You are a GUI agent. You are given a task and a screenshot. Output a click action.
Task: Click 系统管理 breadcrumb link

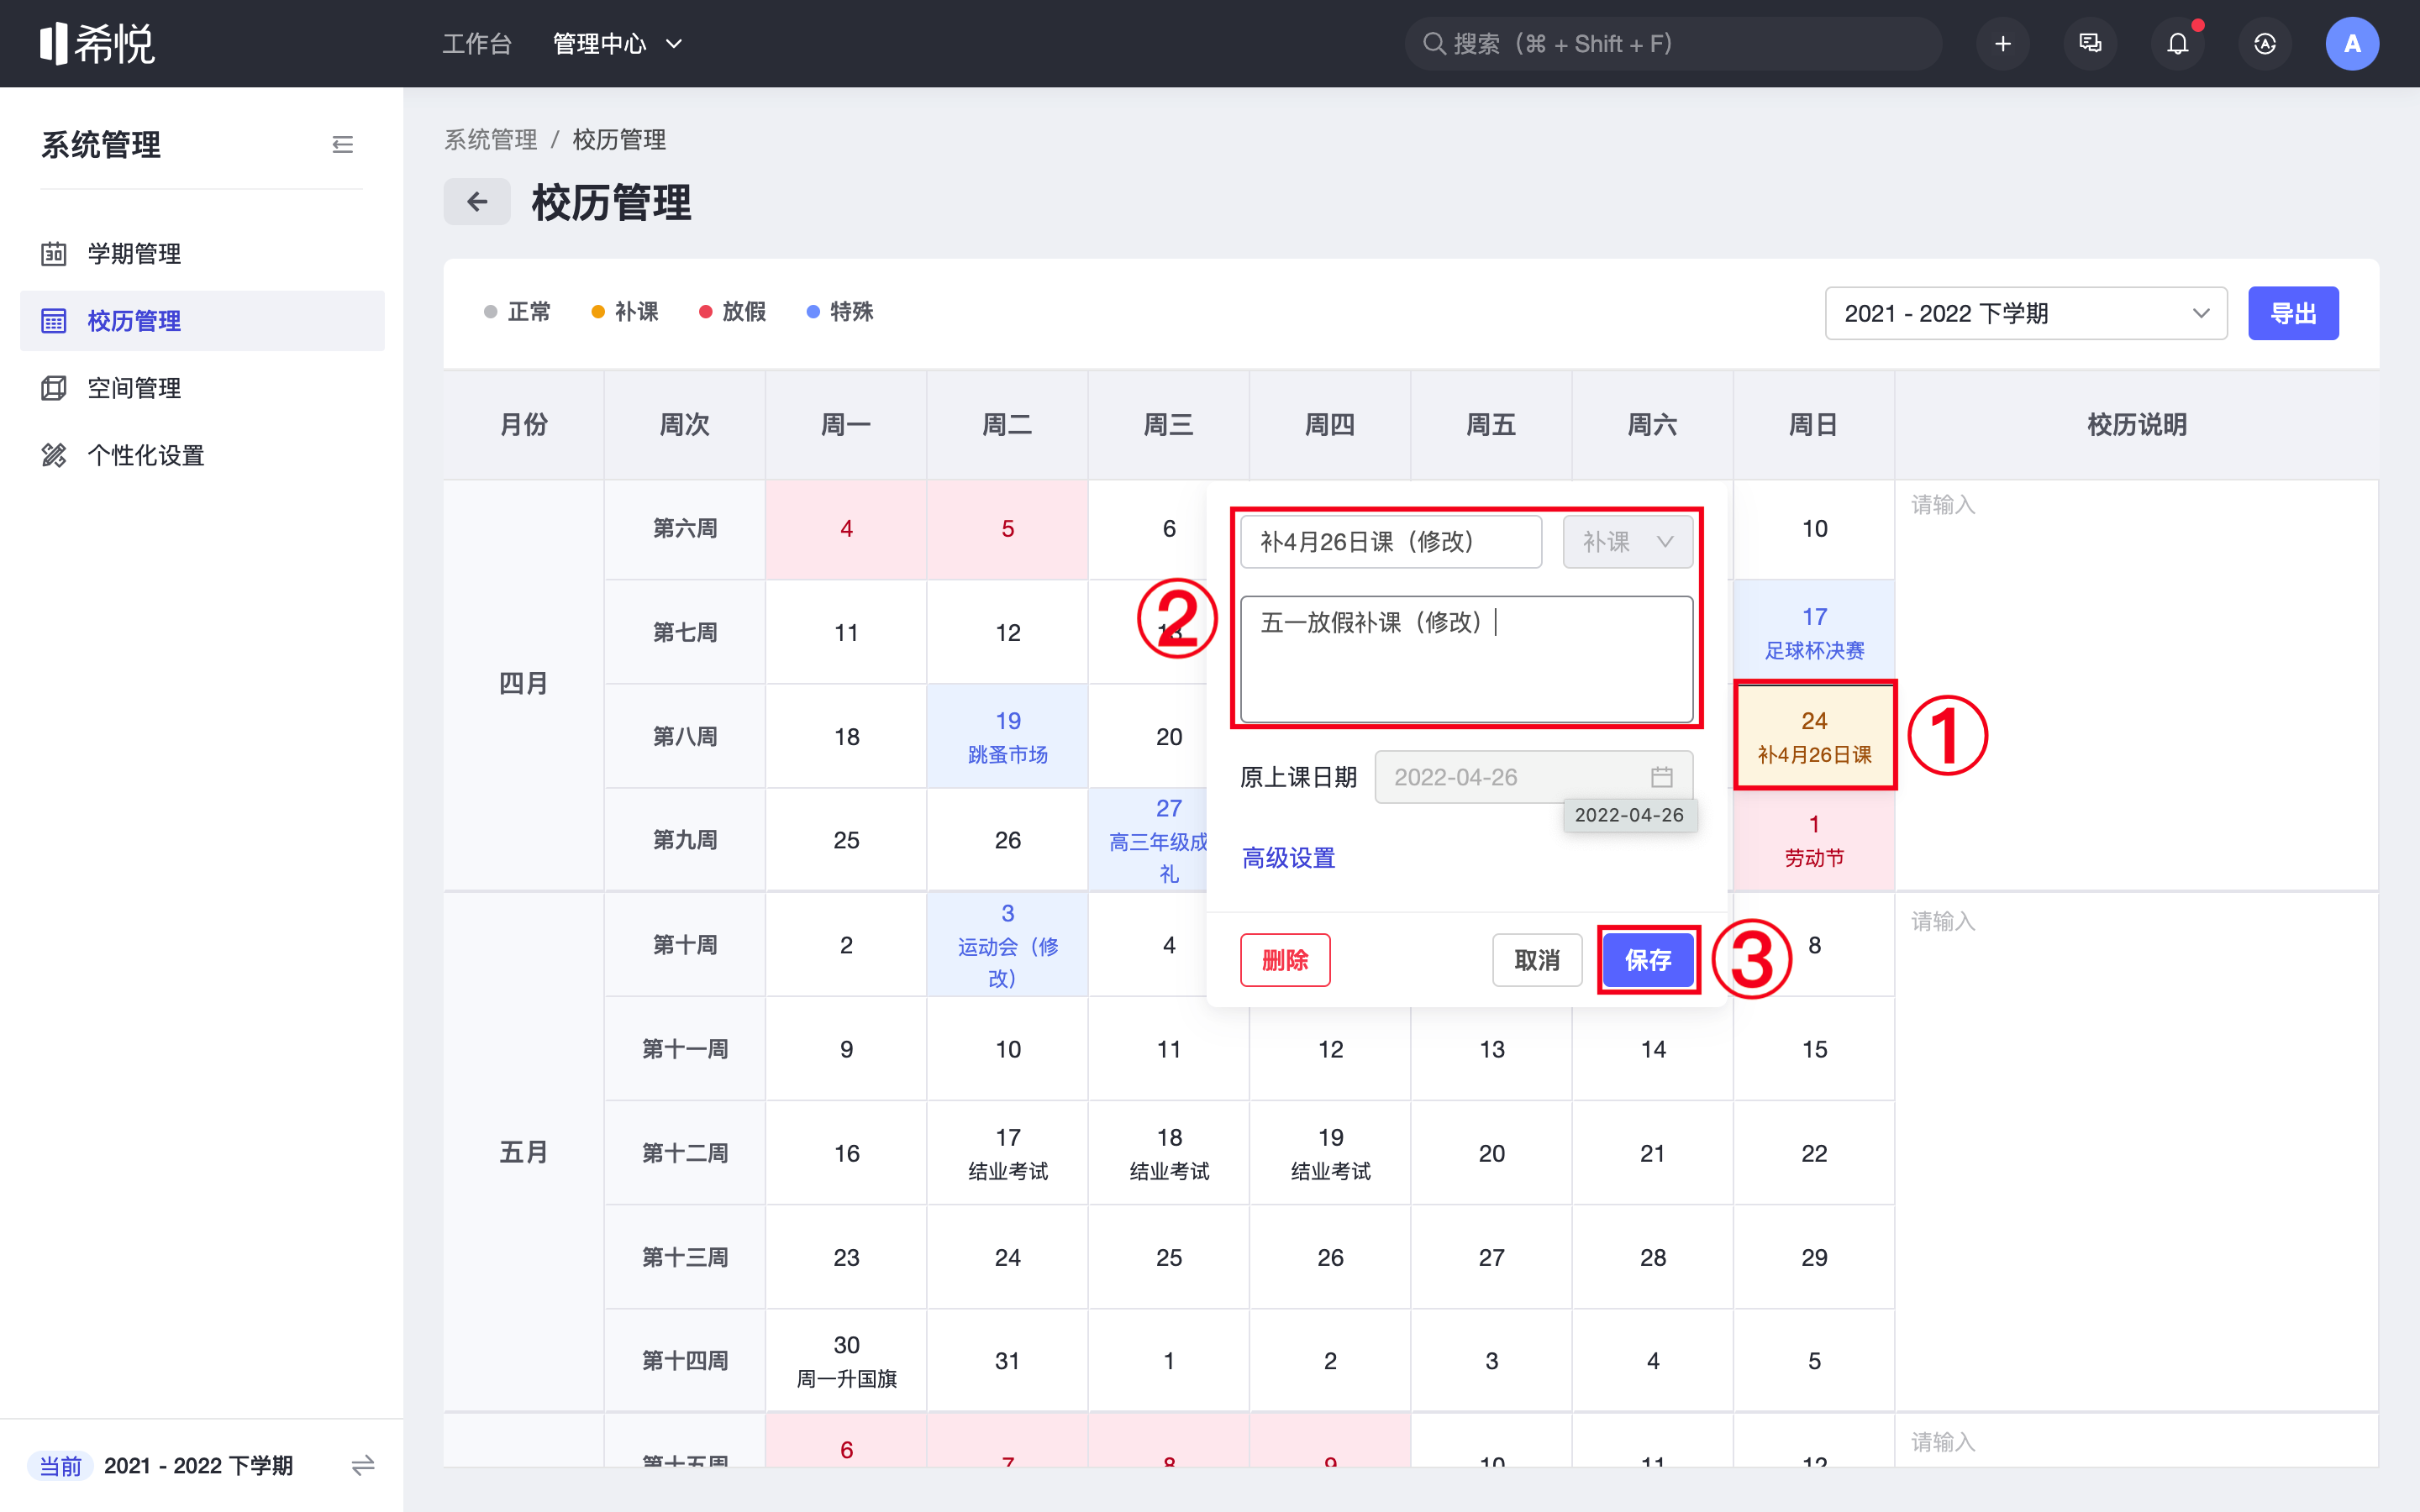490,139
